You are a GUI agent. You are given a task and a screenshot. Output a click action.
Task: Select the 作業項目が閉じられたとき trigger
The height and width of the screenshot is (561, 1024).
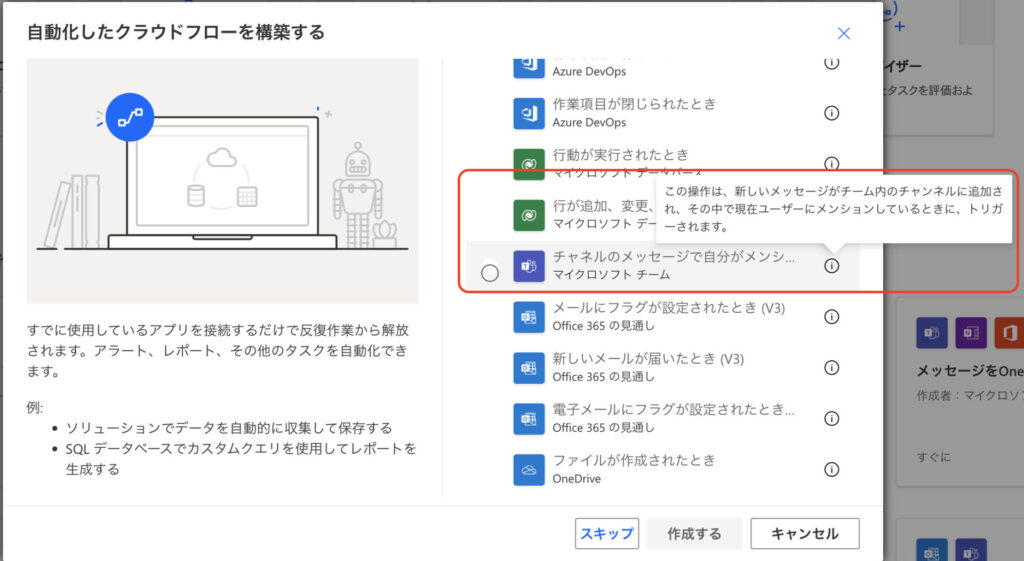(x=634, y=104)
